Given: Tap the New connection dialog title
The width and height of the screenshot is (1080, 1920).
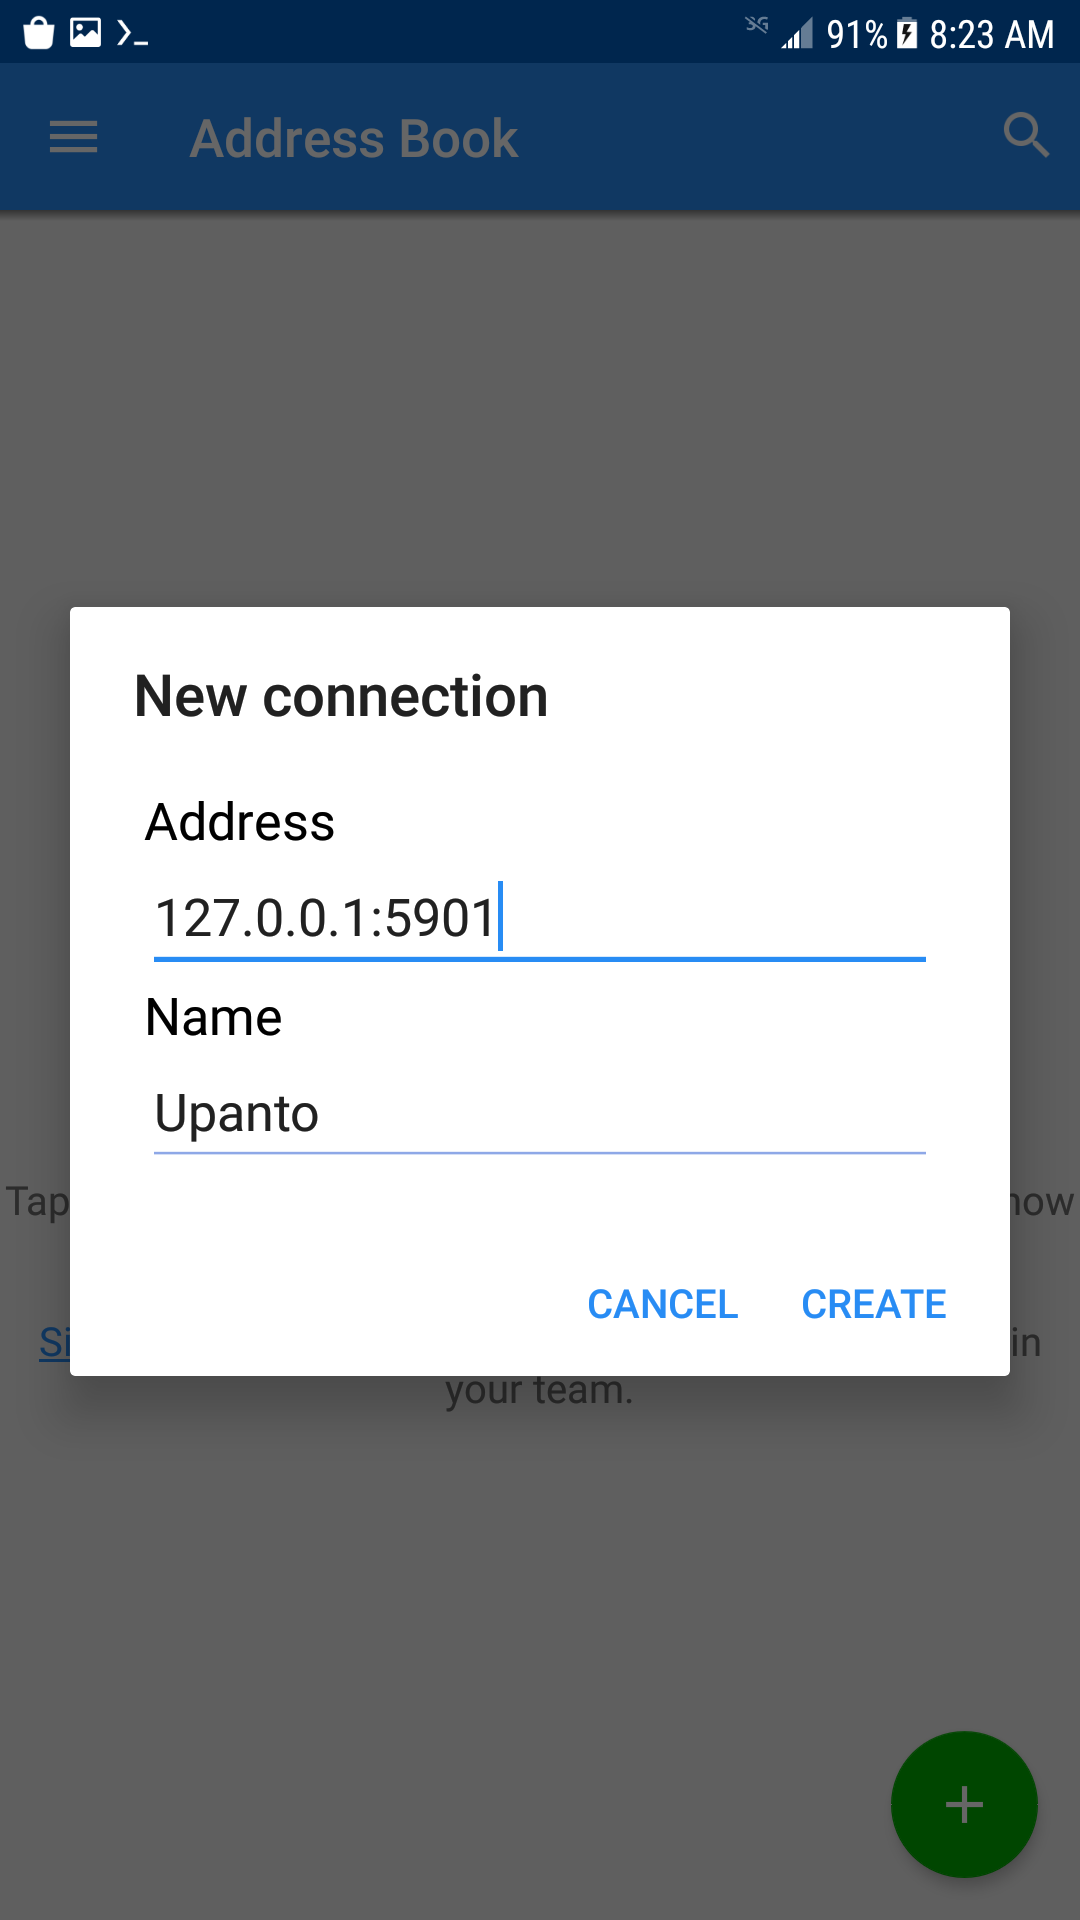Looking at the screenshot, I should pyautogui.click(x=341, y=696).
